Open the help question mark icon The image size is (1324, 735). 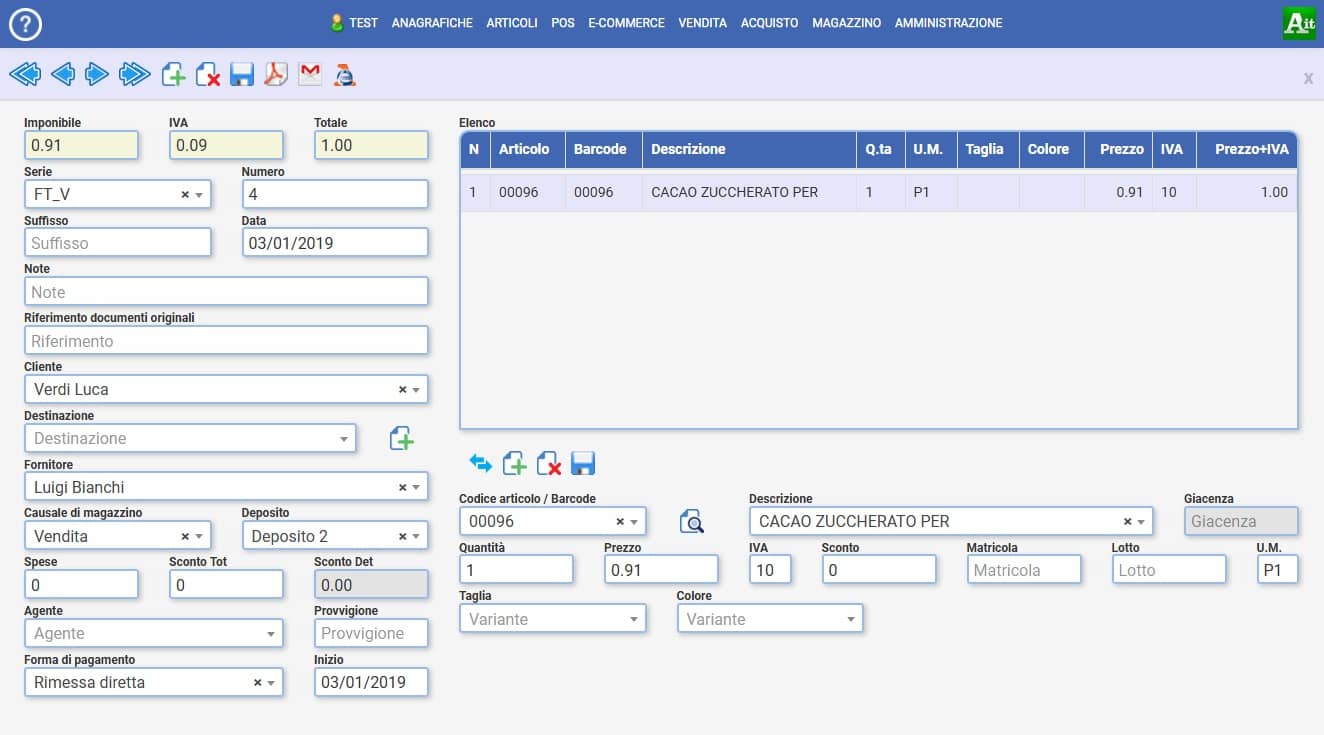tap(25, 23)
